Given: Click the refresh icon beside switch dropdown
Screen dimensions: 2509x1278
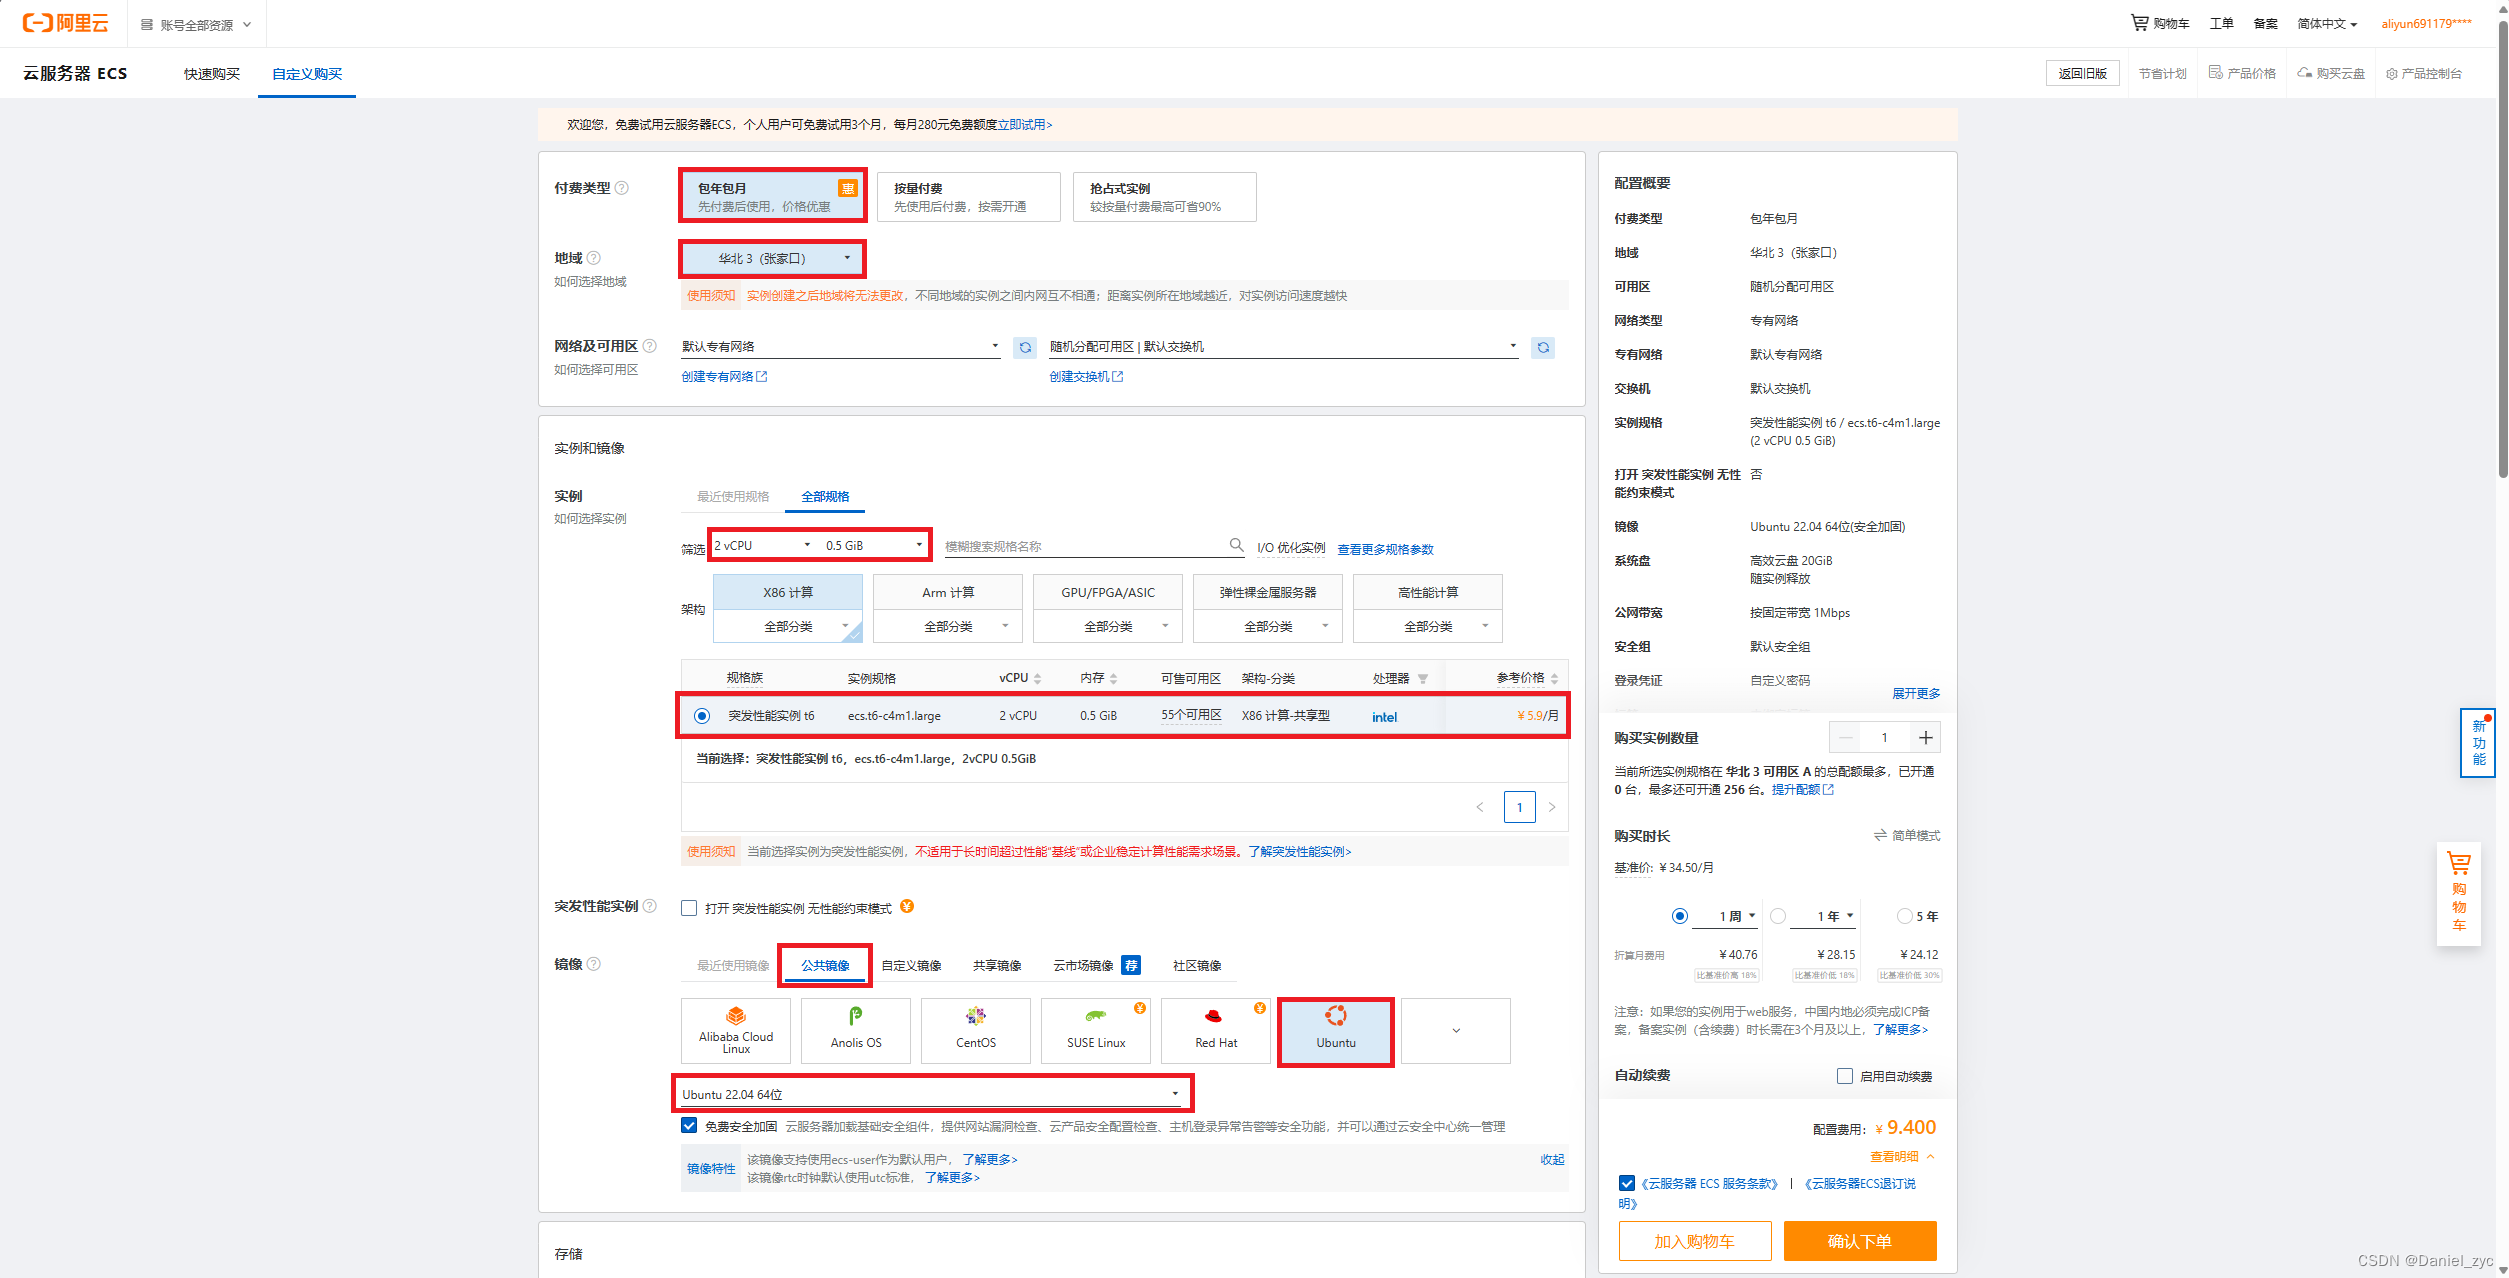Looking at the screenshot, I should pos(1543,347).
